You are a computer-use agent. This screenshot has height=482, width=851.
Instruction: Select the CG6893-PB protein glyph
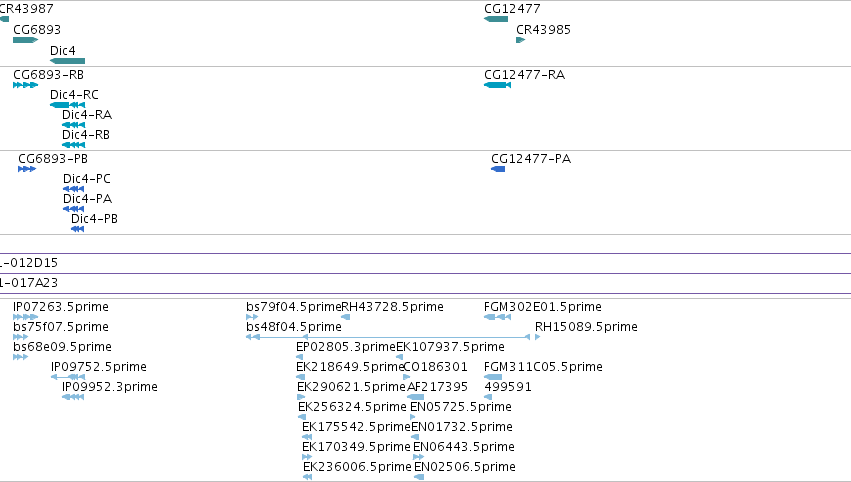27,169
